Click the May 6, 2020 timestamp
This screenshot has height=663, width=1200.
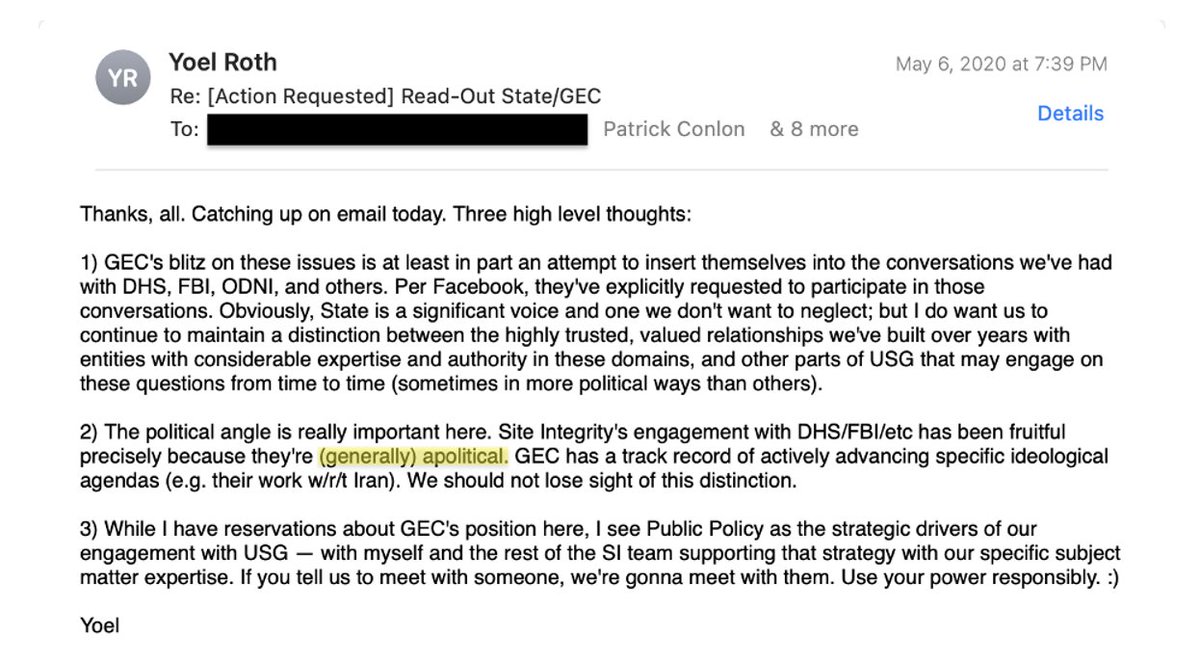1001,64
